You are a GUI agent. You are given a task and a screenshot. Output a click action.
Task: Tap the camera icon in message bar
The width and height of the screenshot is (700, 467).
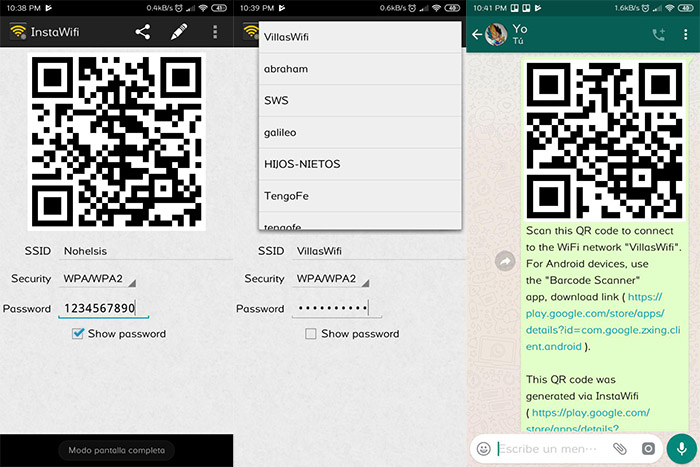point(648,449)
